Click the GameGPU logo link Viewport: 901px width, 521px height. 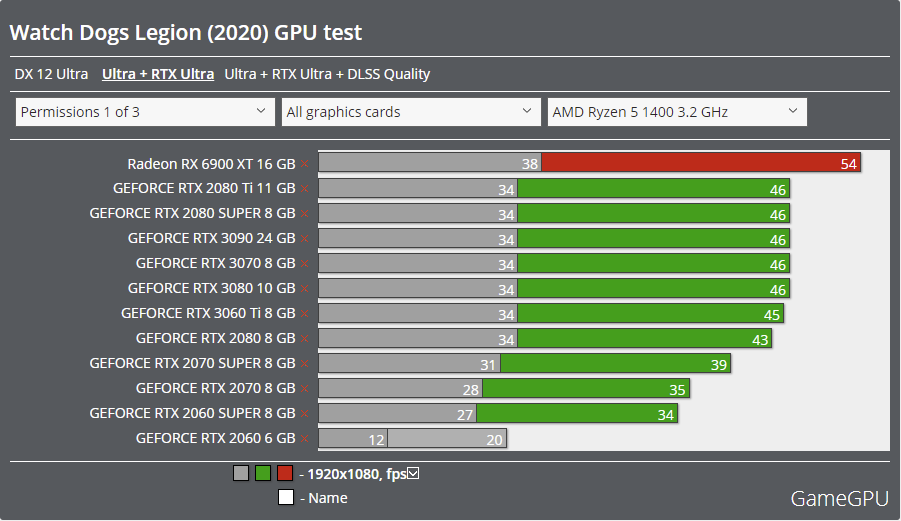click(838, 498)
